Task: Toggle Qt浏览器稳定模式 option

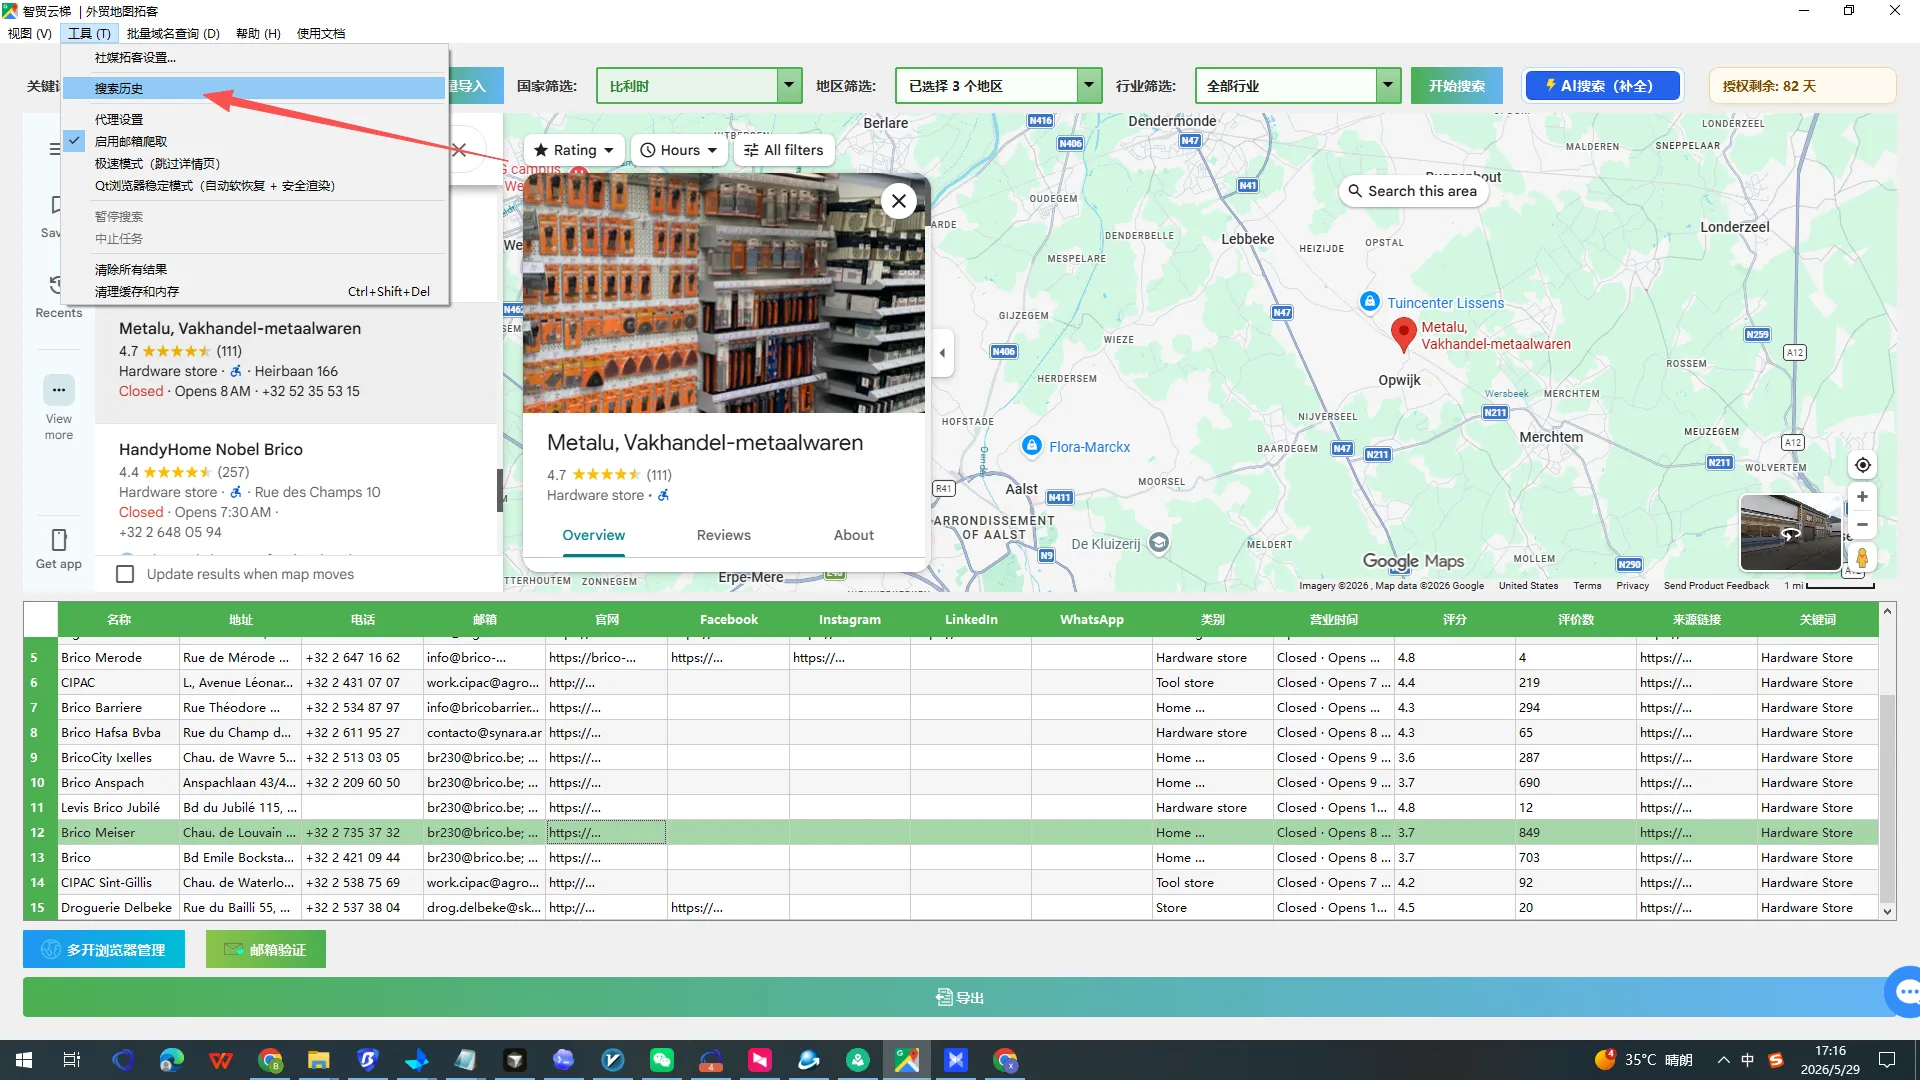Action: [254, 185]
